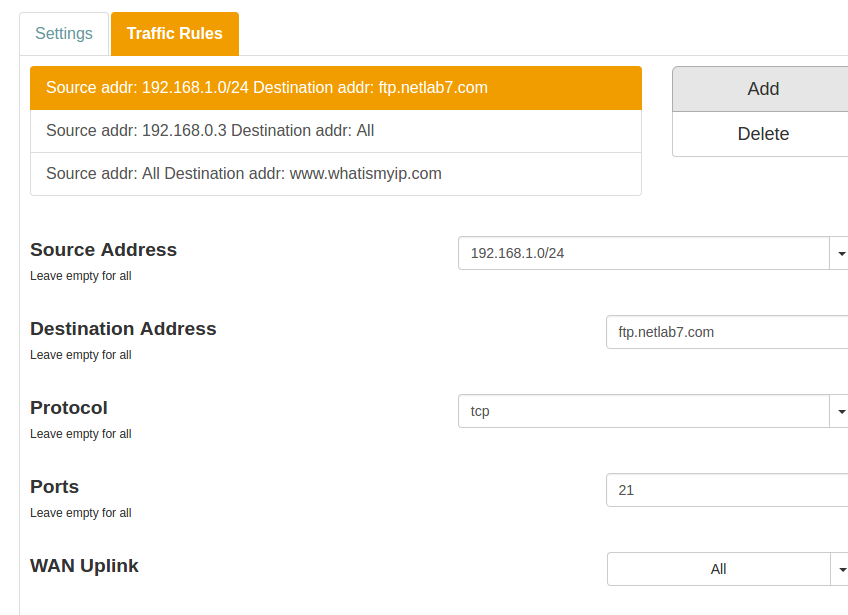Click the Ports label text
The width and height of the screenshot is (848, 615).
pos(55,487)
